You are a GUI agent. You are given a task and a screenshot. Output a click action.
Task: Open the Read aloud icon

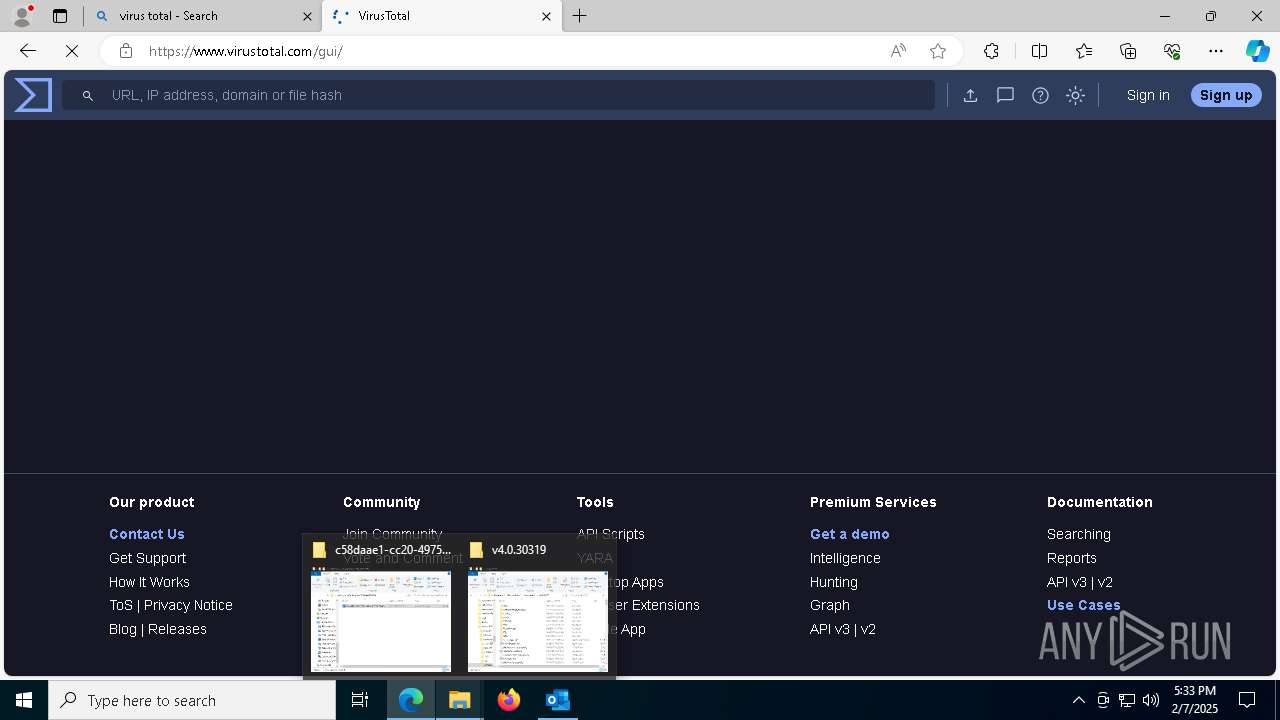[898, 51]
